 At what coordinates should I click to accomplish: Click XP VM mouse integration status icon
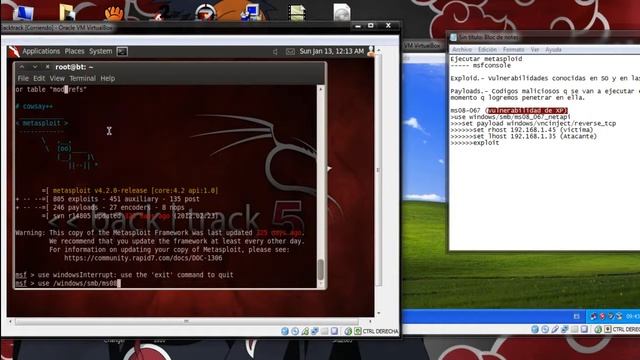[x=598, y=329]
